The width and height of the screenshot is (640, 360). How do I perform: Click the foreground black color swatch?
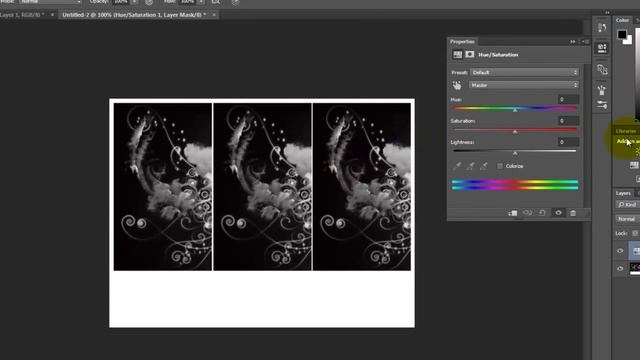click(622, 35)
